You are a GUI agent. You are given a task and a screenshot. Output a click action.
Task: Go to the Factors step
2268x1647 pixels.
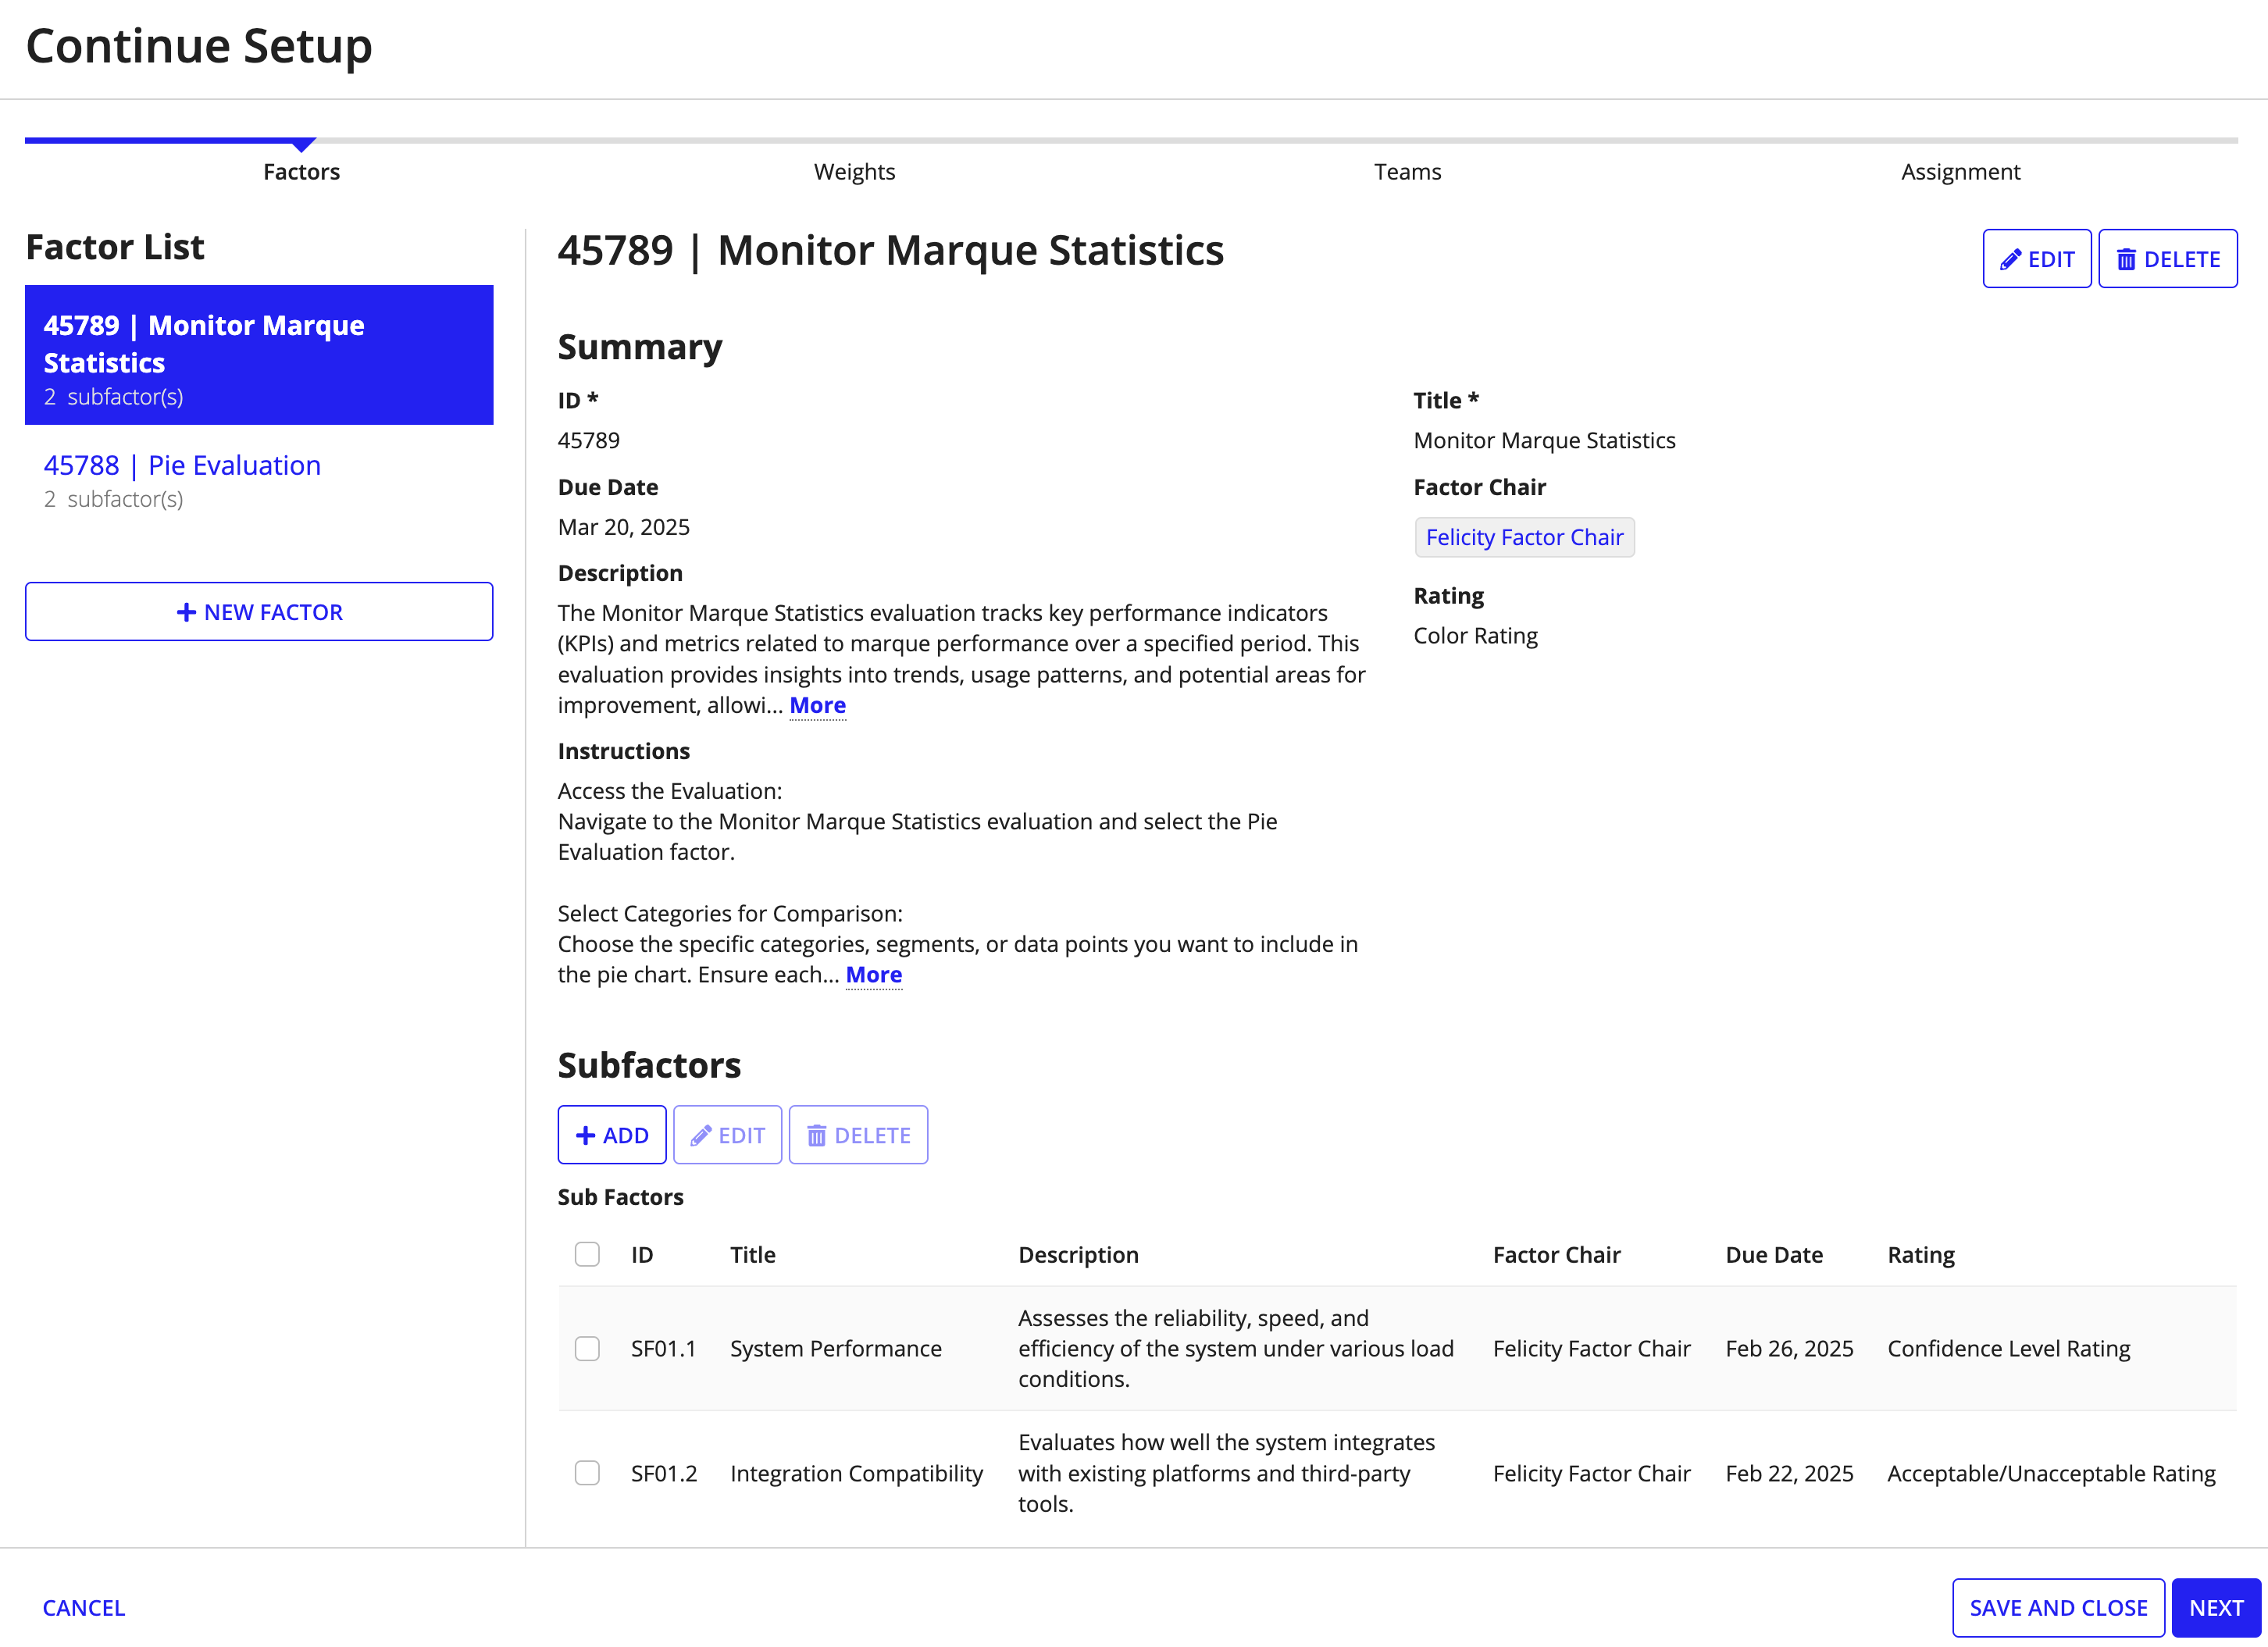301,172
